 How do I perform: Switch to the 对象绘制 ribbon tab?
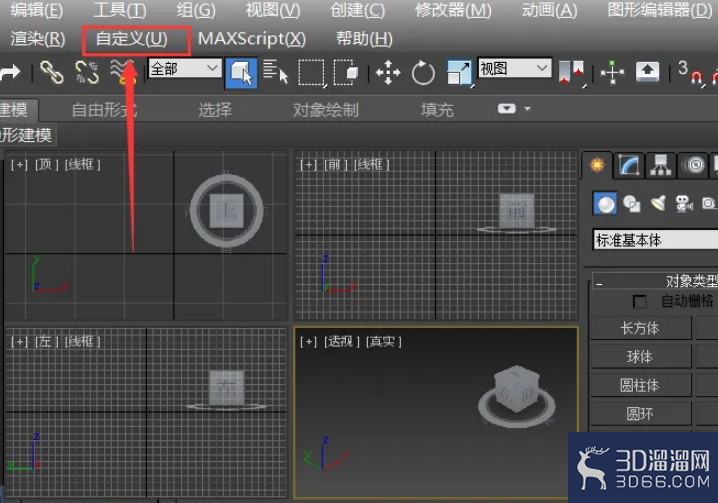[326, 110]
